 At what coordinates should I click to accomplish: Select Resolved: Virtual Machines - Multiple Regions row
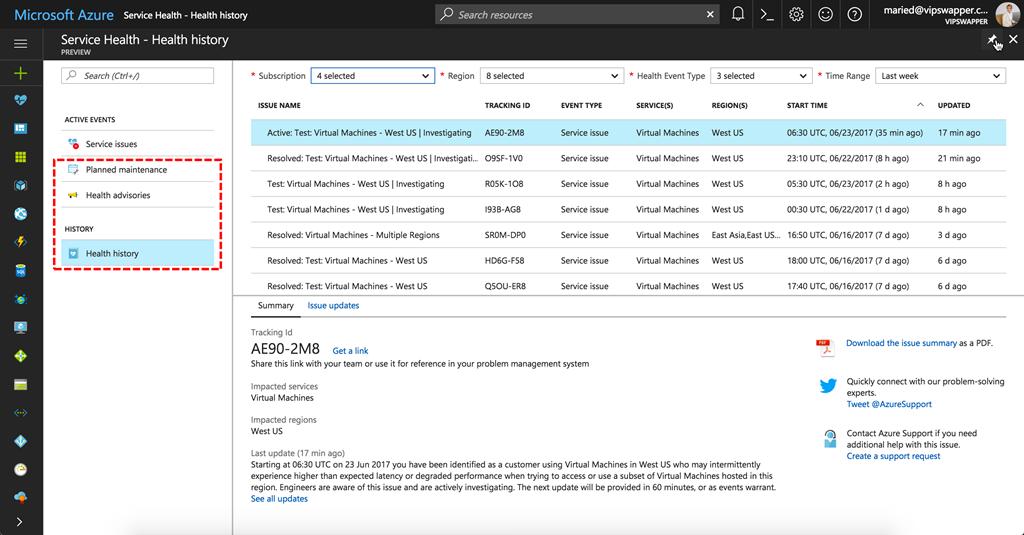click(628, 235)
